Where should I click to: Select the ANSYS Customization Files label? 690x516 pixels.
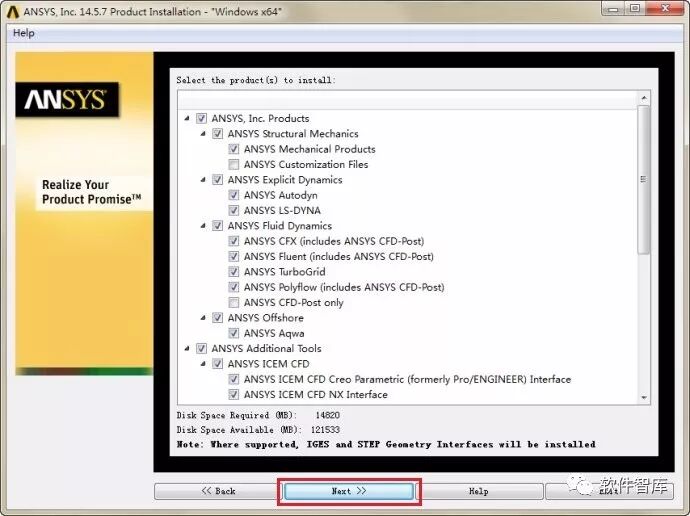[x=306, y=165]
